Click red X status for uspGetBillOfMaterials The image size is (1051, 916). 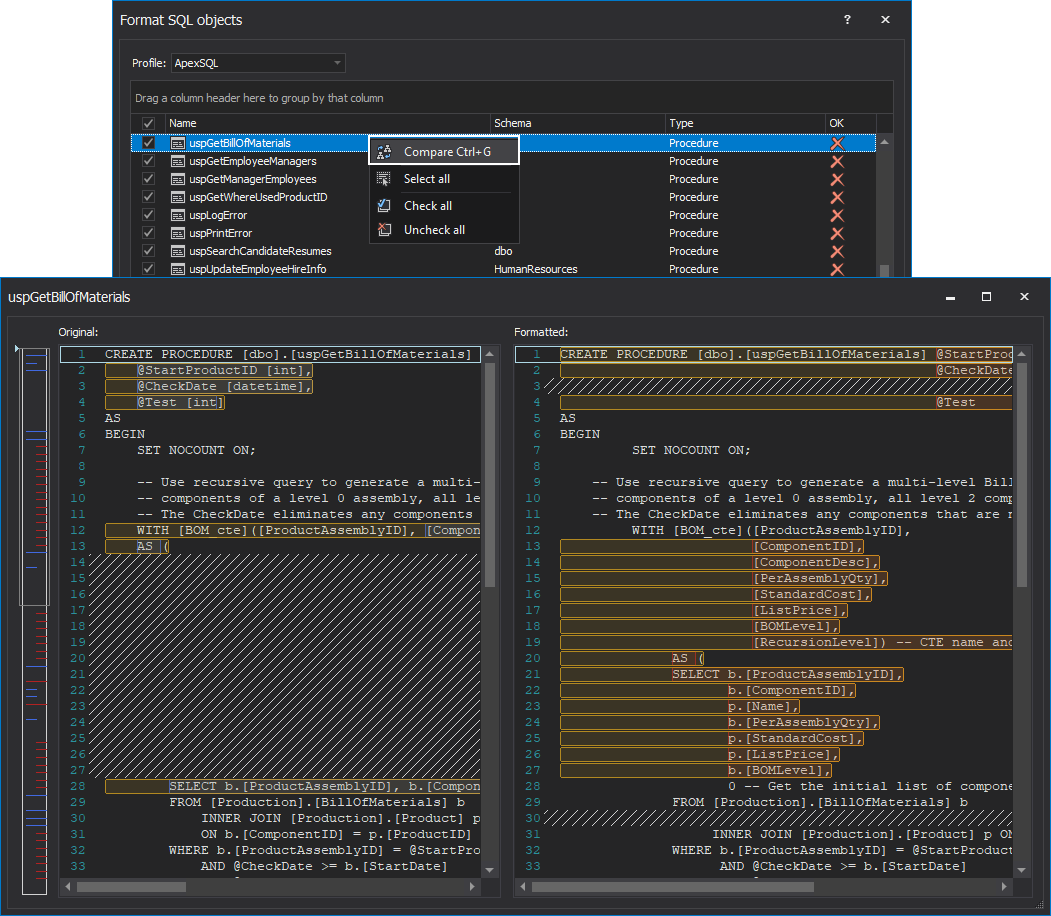(x=837, y=143)
